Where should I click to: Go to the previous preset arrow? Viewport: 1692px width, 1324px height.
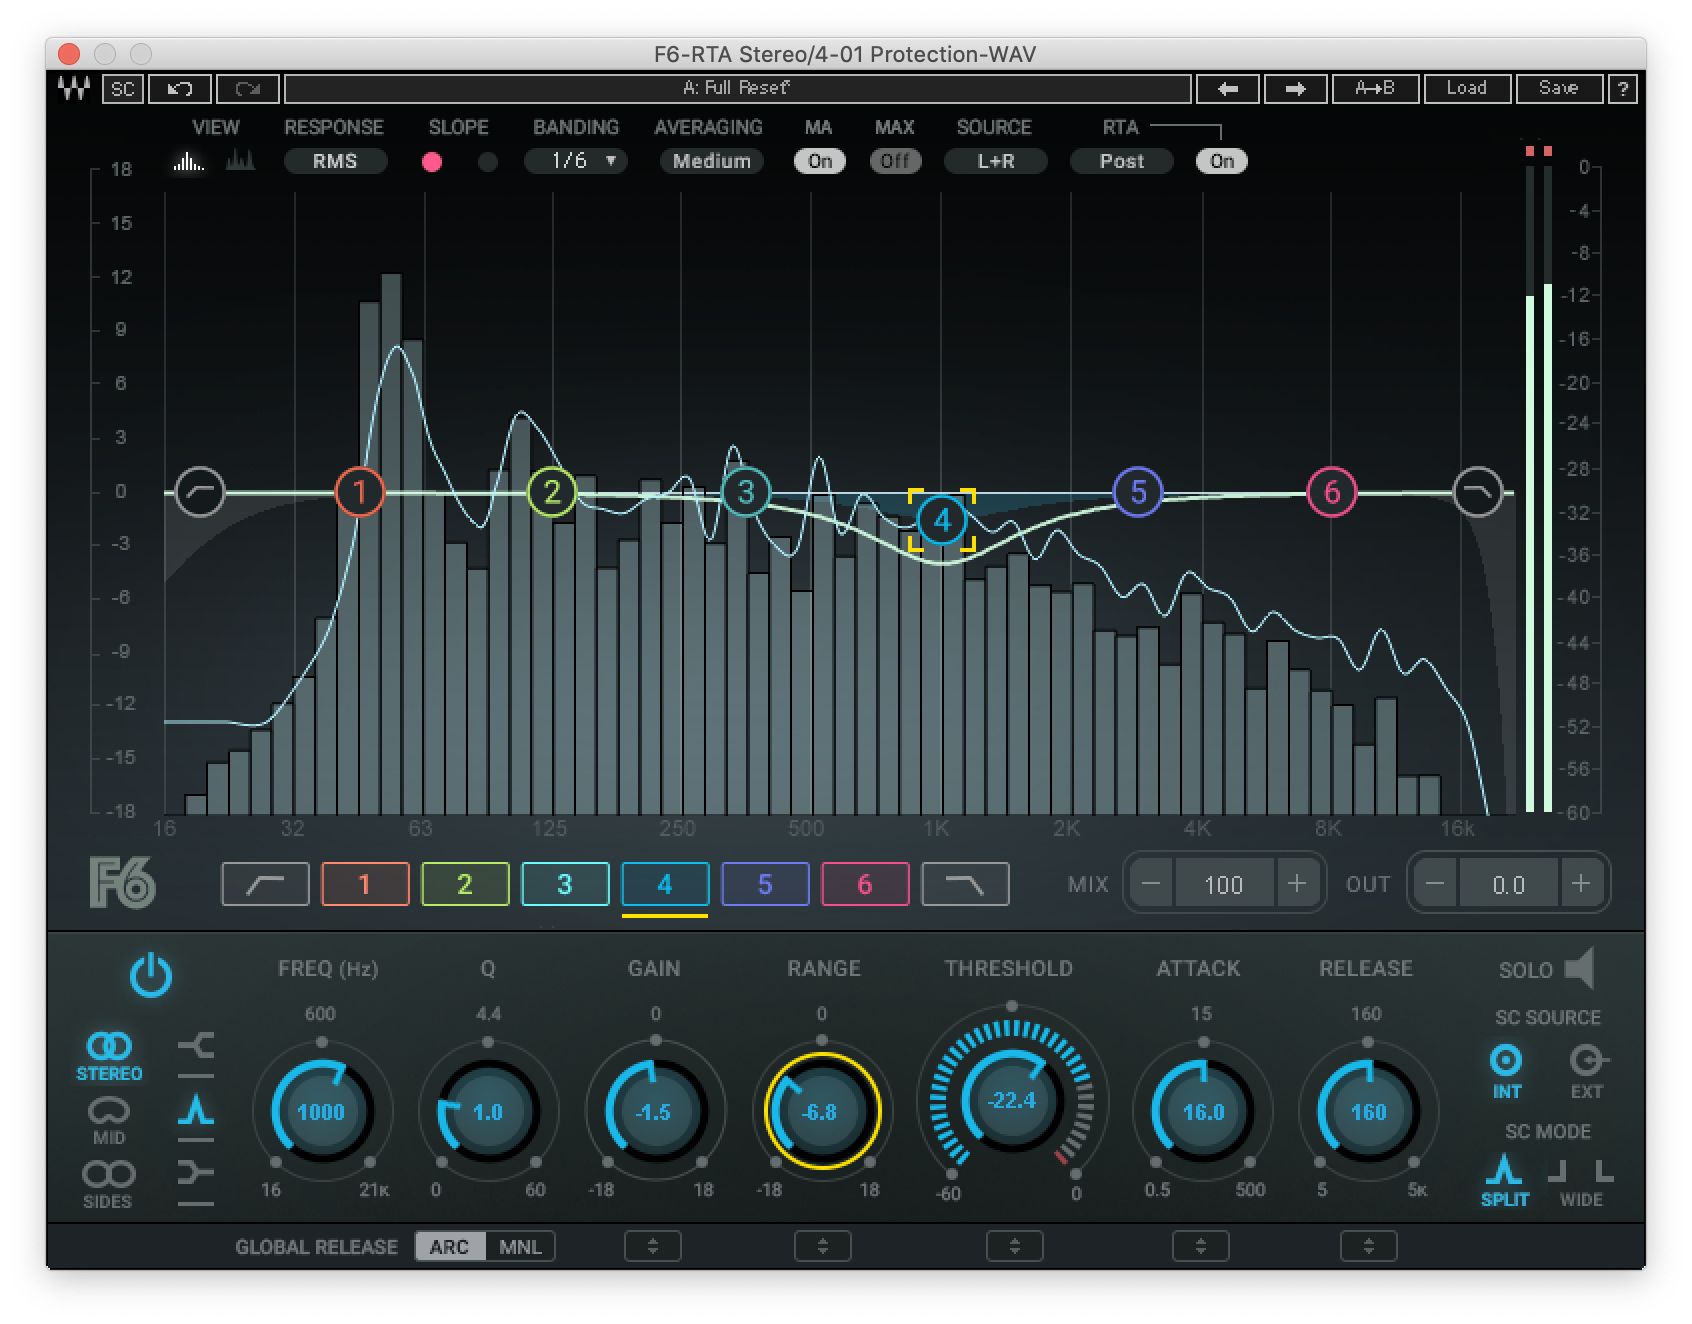[x=1228, y=89]
